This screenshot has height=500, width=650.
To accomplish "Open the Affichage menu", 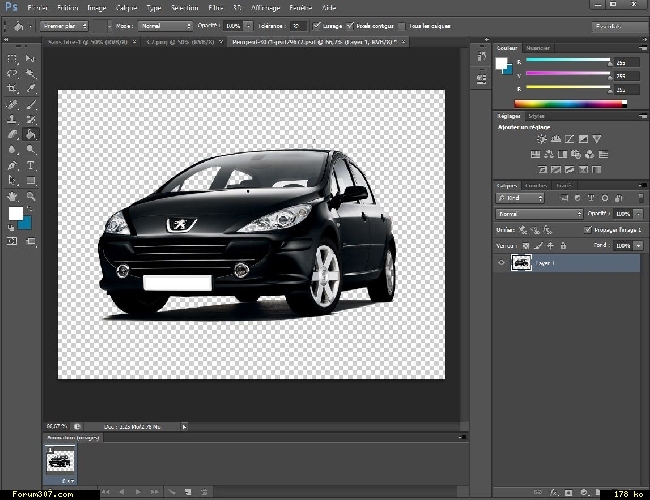I will (265, 8).
